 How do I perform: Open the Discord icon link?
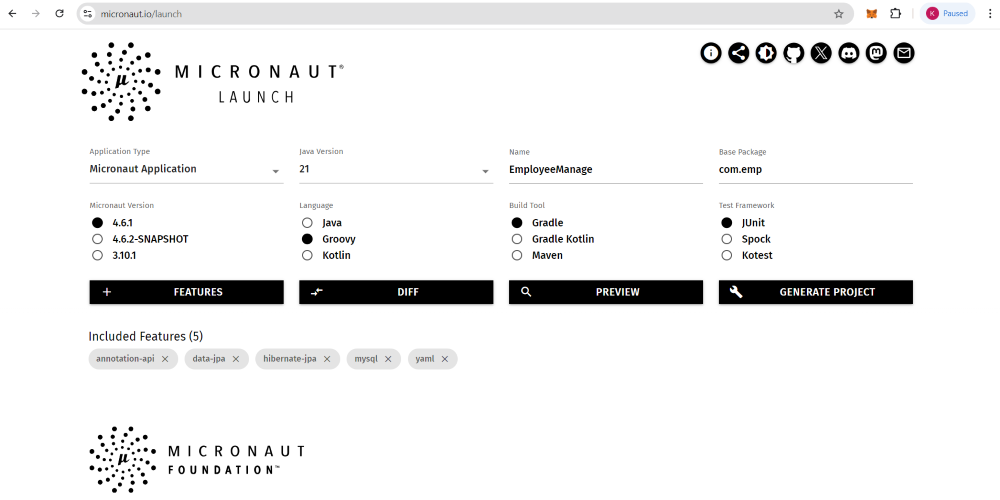pyautogui.click(x=848, y=53)
